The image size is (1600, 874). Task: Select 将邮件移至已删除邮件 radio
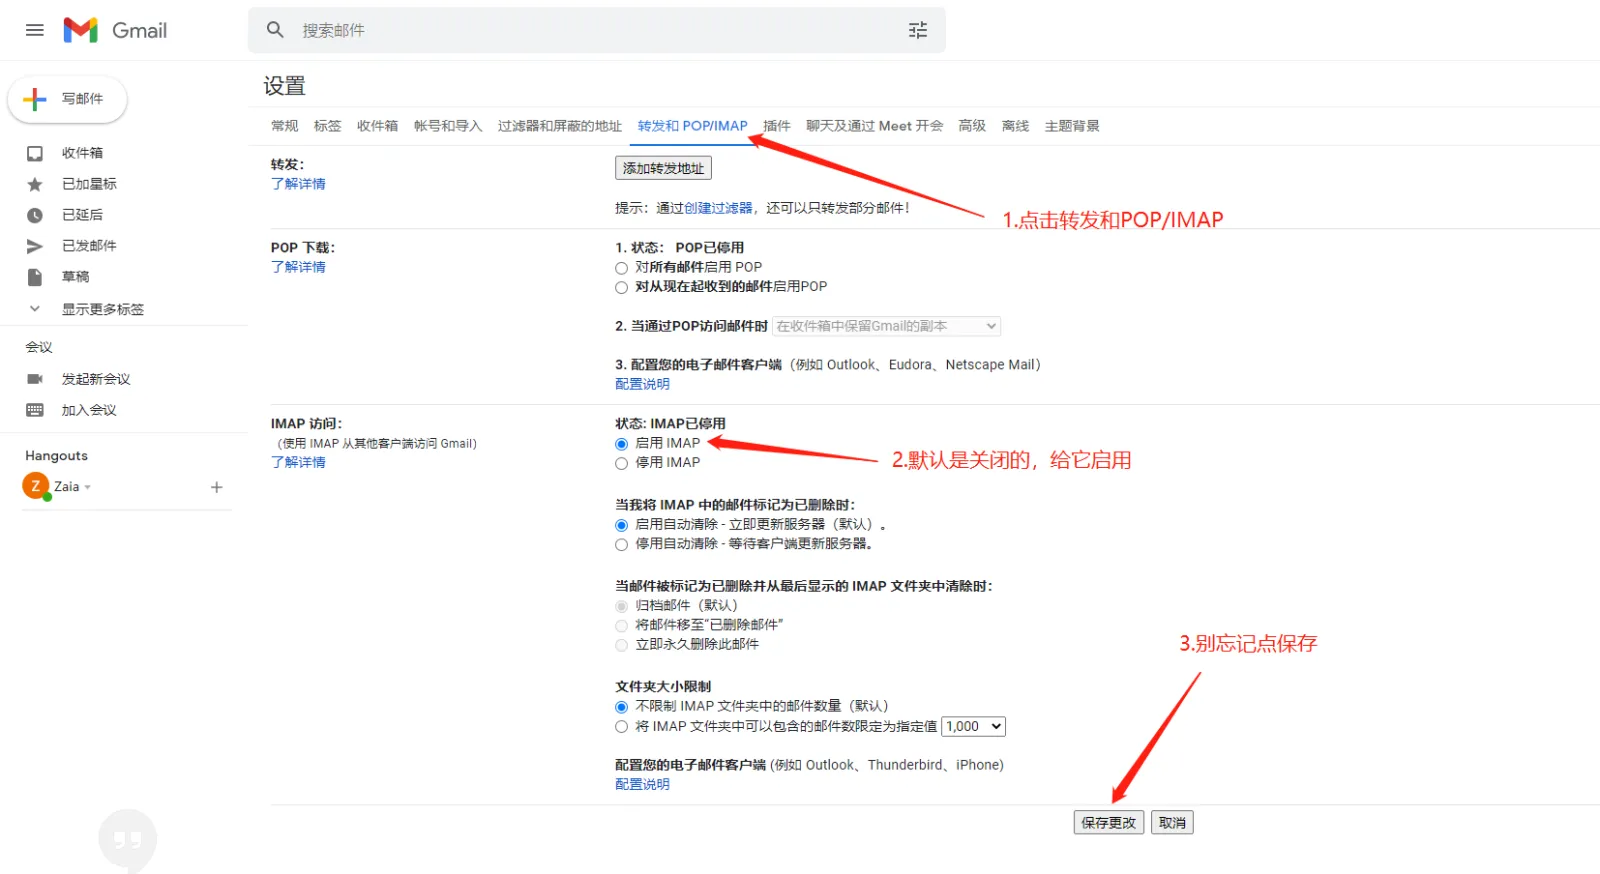pos(621,626)
